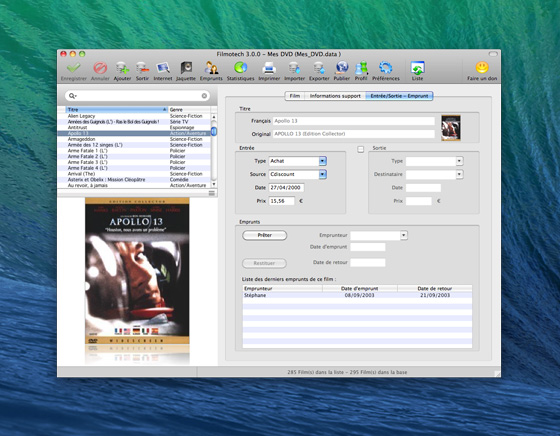Open the Internet search icon
Screen dimensions: 560x436
pos(163,67)
